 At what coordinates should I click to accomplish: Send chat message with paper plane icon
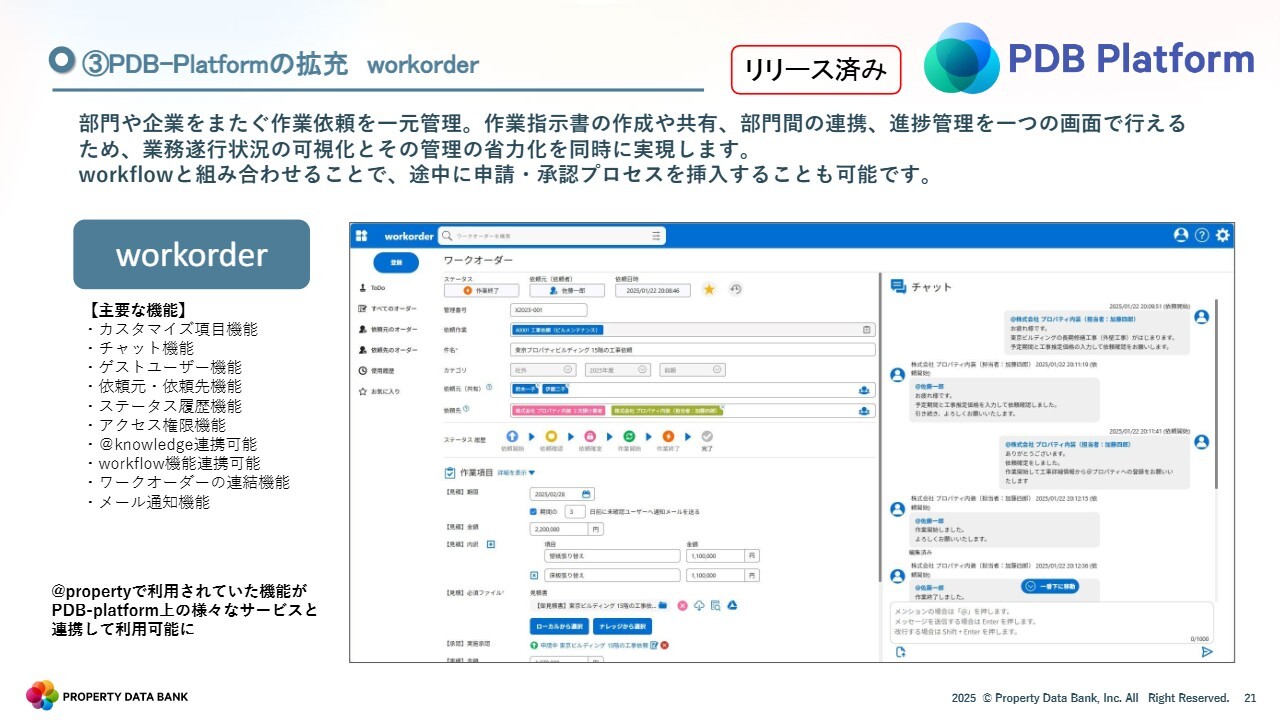(1207, 652)
